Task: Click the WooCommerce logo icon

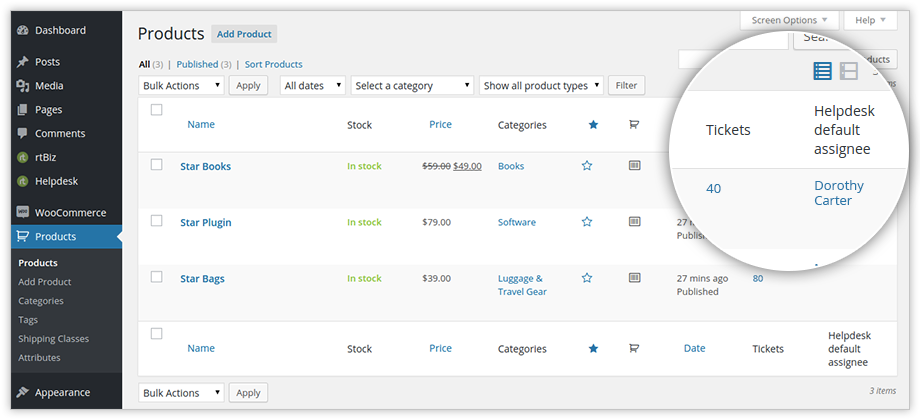Action: (23, 212)
